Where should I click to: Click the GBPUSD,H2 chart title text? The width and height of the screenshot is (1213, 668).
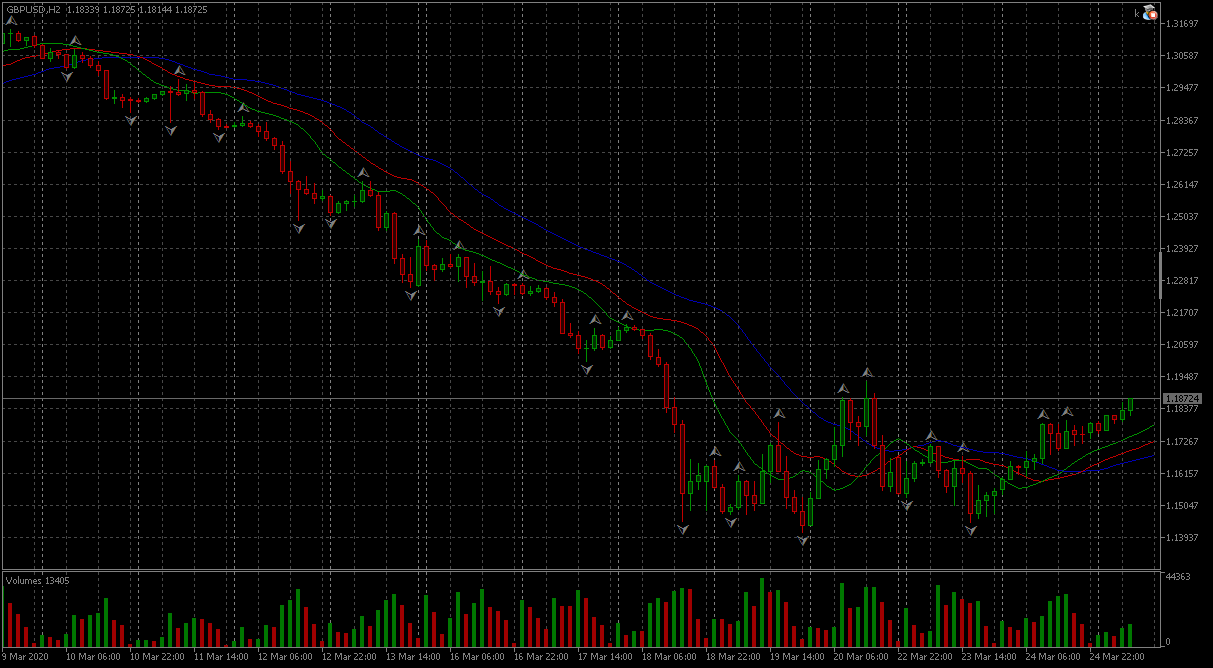(x=33, y=9)
